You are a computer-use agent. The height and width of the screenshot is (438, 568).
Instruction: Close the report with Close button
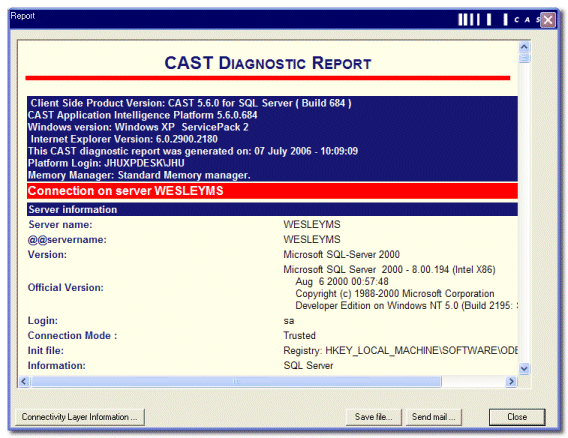[x=517, y=417]
